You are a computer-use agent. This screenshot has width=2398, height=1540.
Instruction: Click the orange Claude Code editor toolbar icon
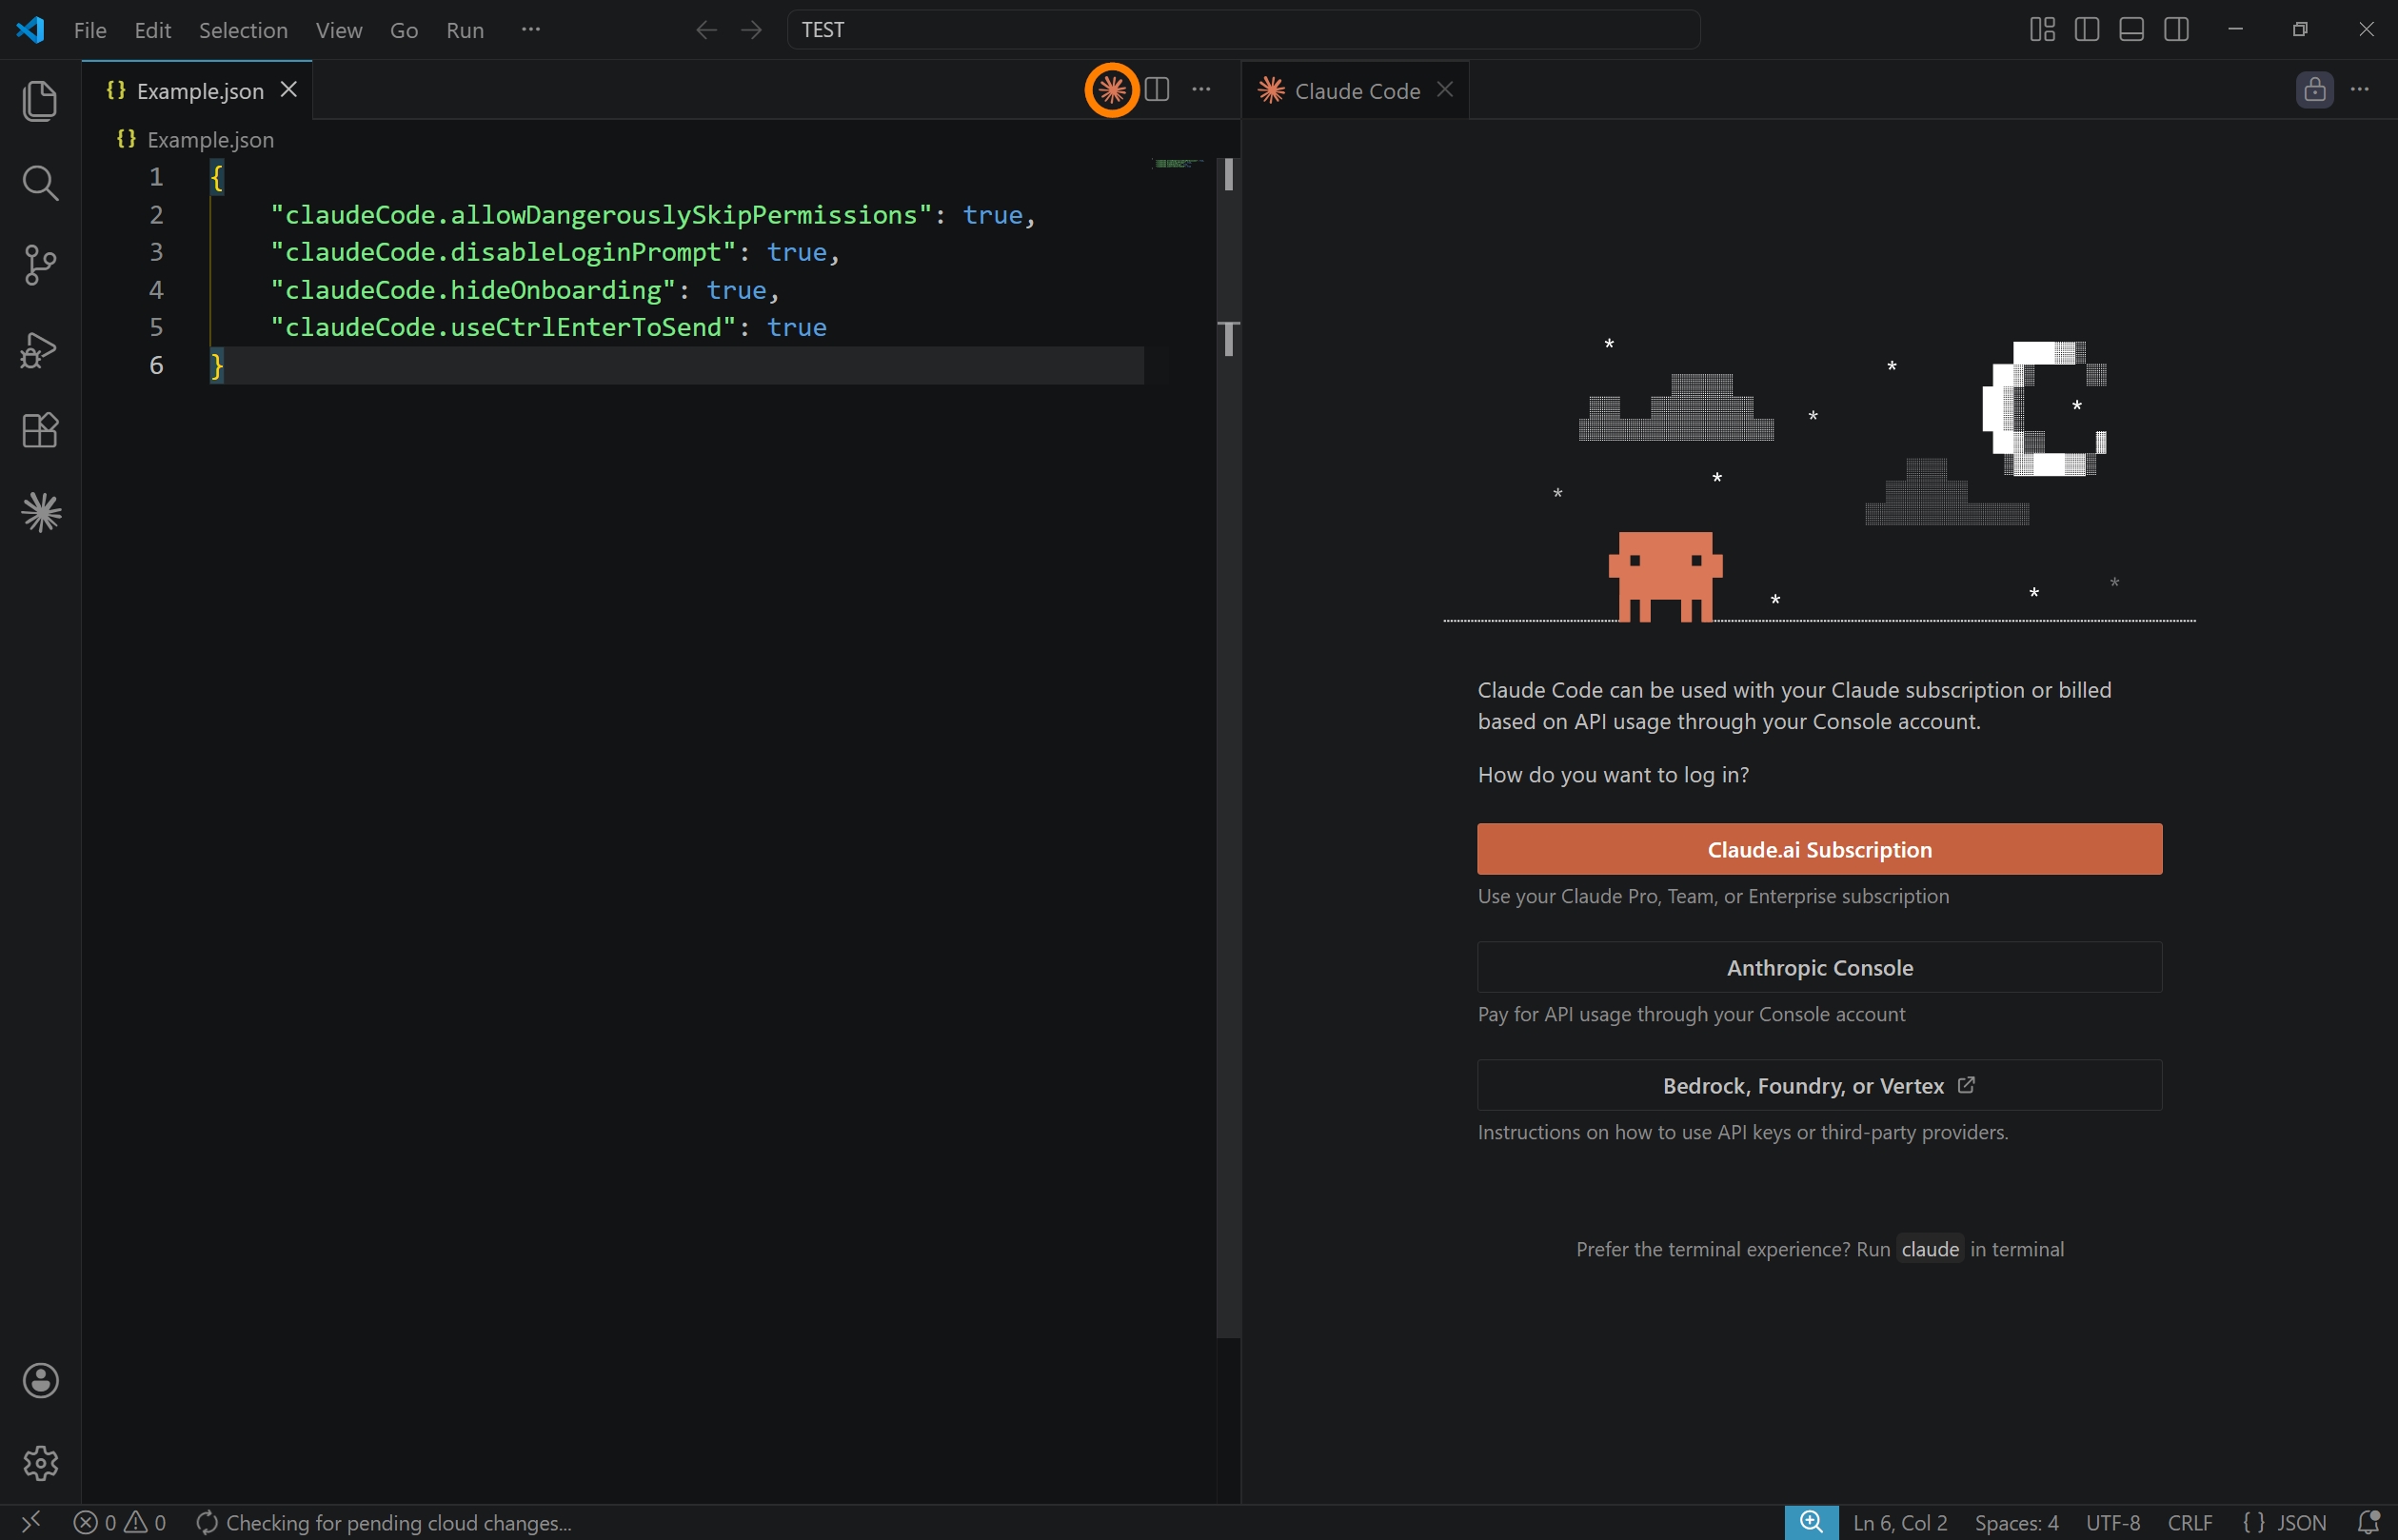1112,90
